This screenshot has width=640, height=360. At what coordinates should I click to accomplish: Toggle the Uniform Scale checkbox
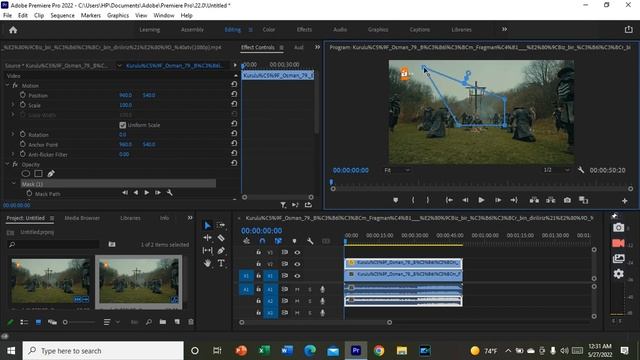coord(122,125)
